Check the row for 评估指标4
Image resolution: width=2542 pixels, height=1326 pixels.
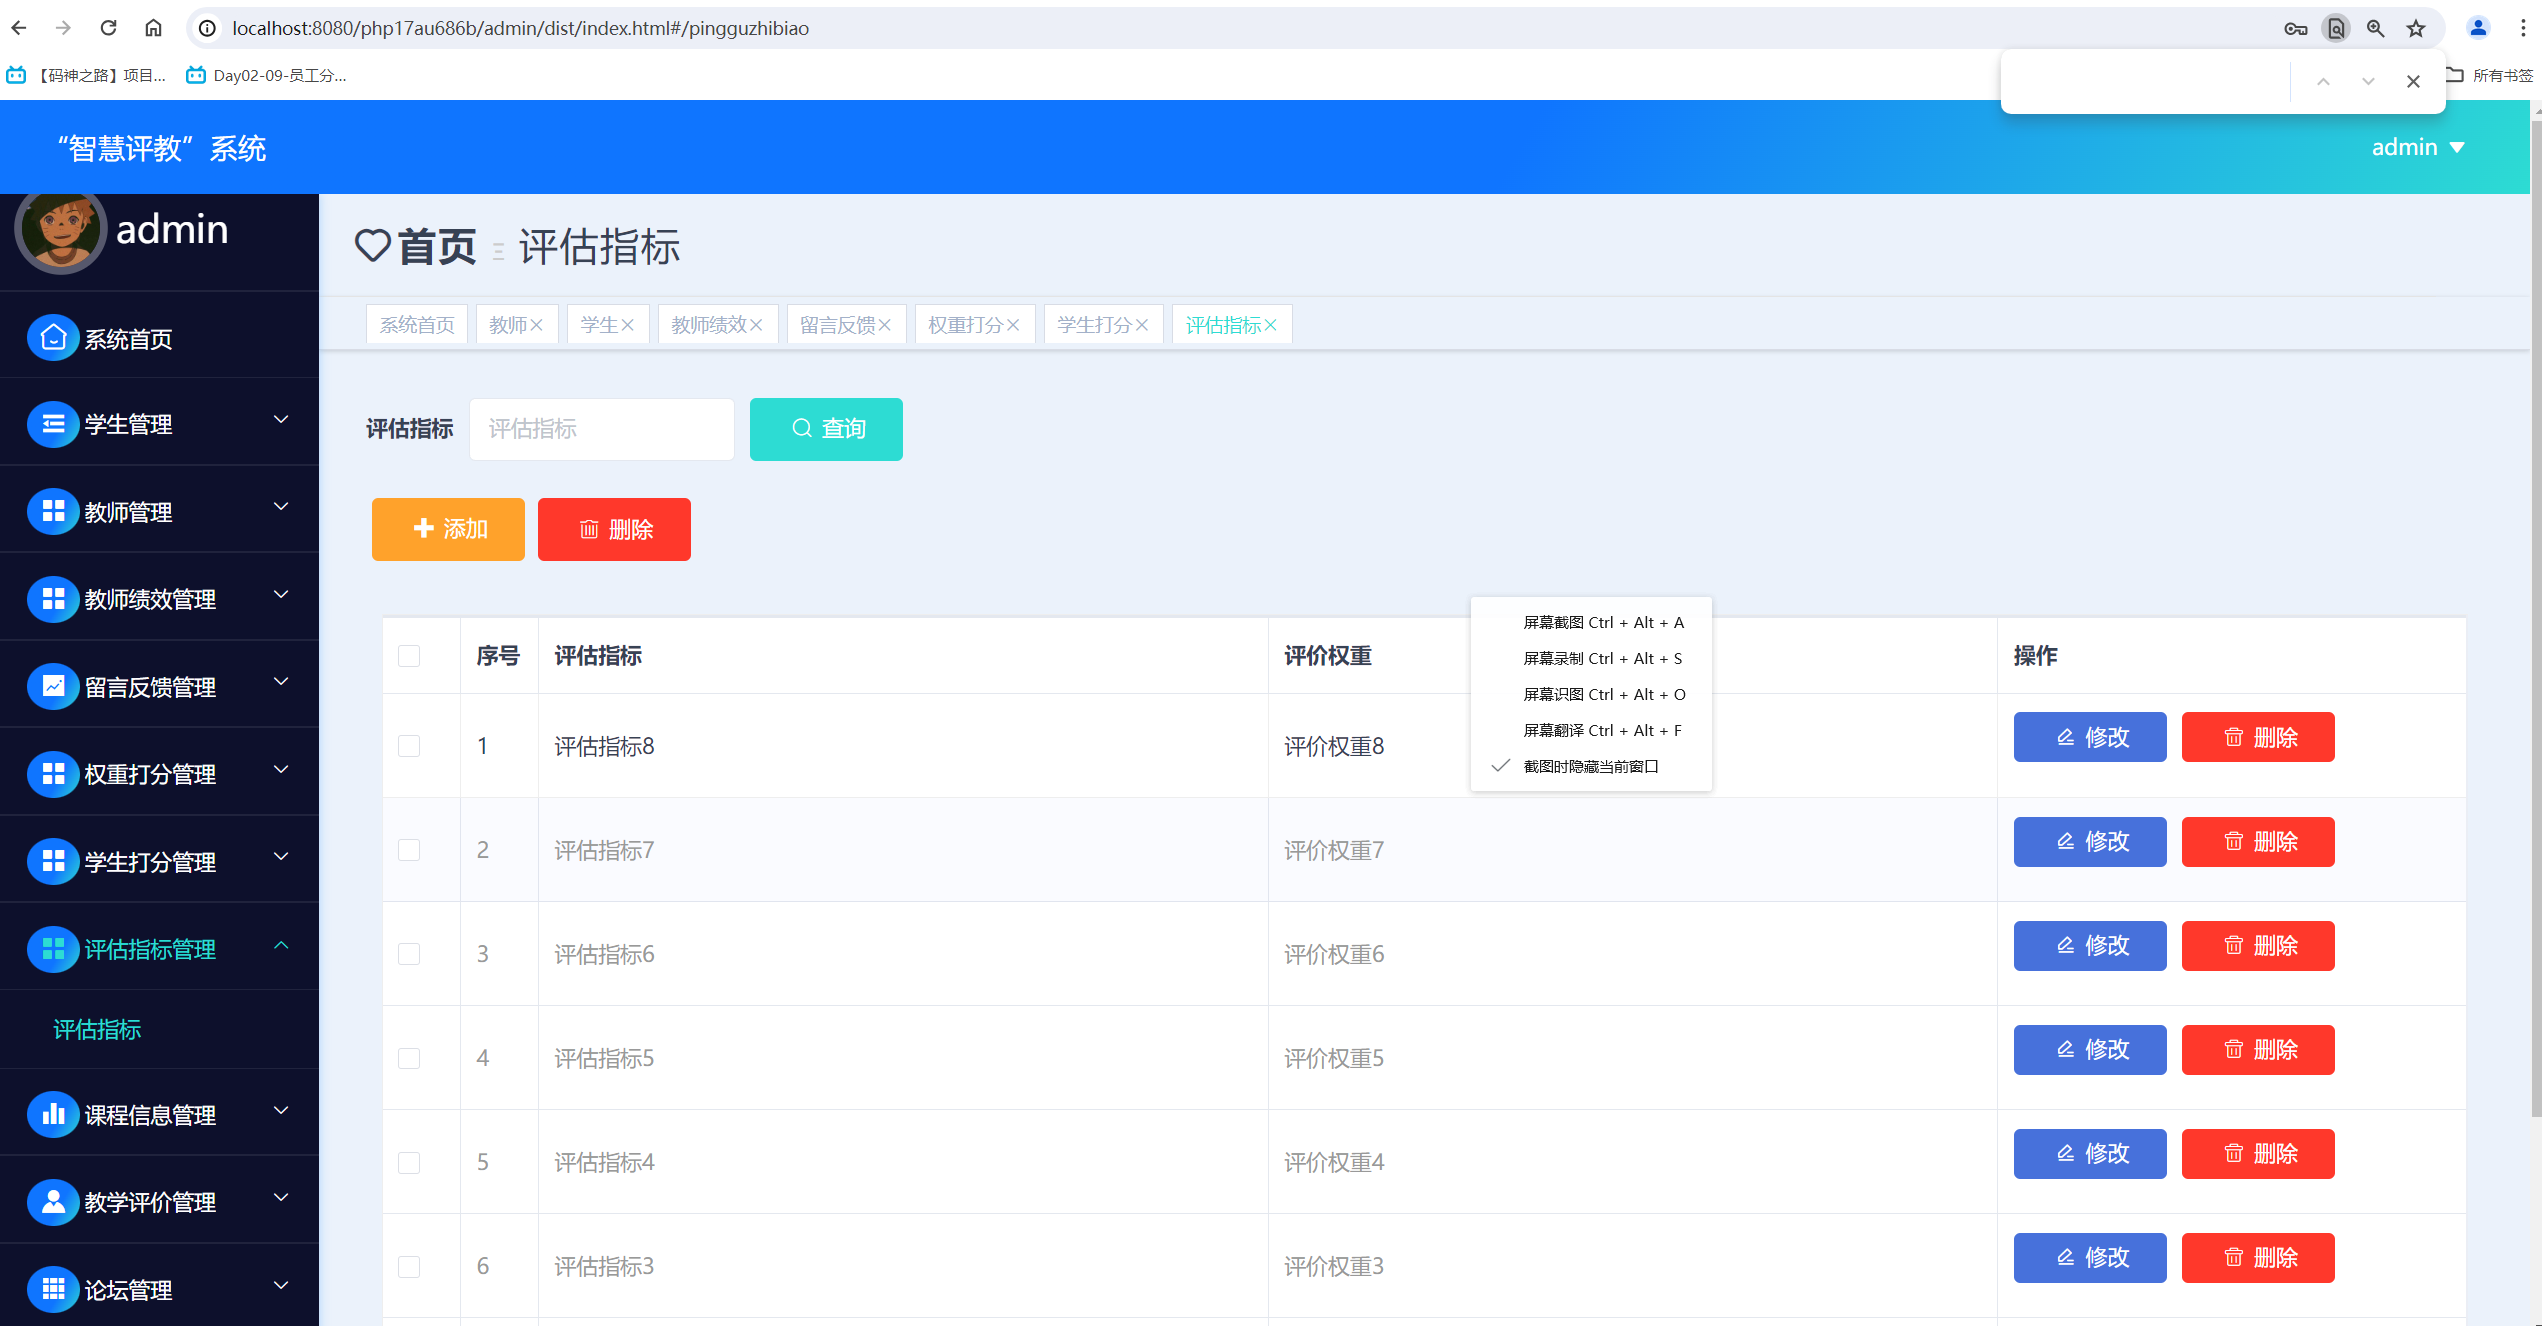tap(409, 1163)
